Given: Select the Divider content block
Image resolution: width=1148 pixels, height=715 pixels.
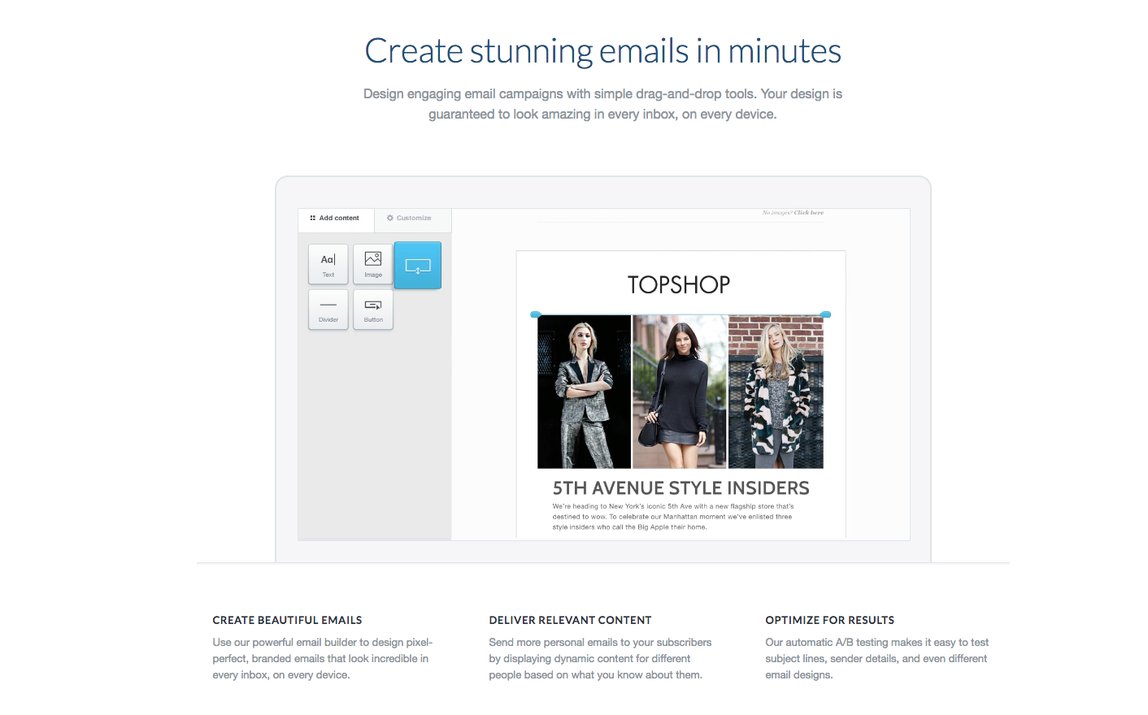Looking at the screenshot, I should 328,310.
